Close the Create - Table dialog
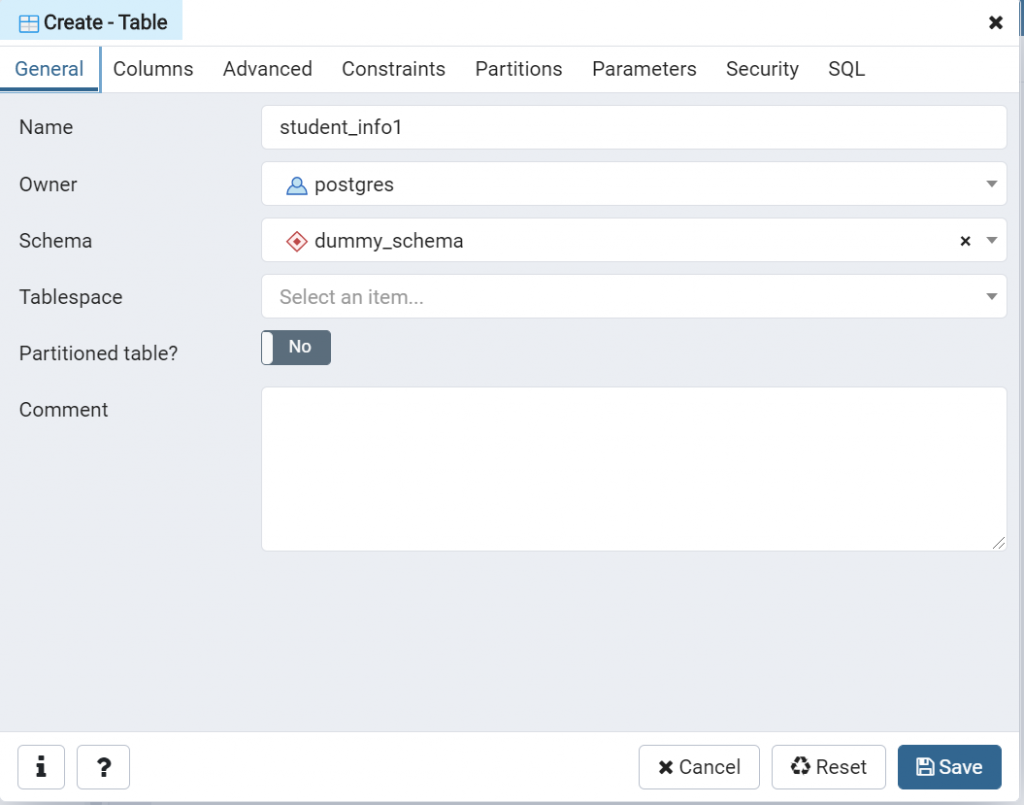Screen dimensions: 1024x805 996,22
